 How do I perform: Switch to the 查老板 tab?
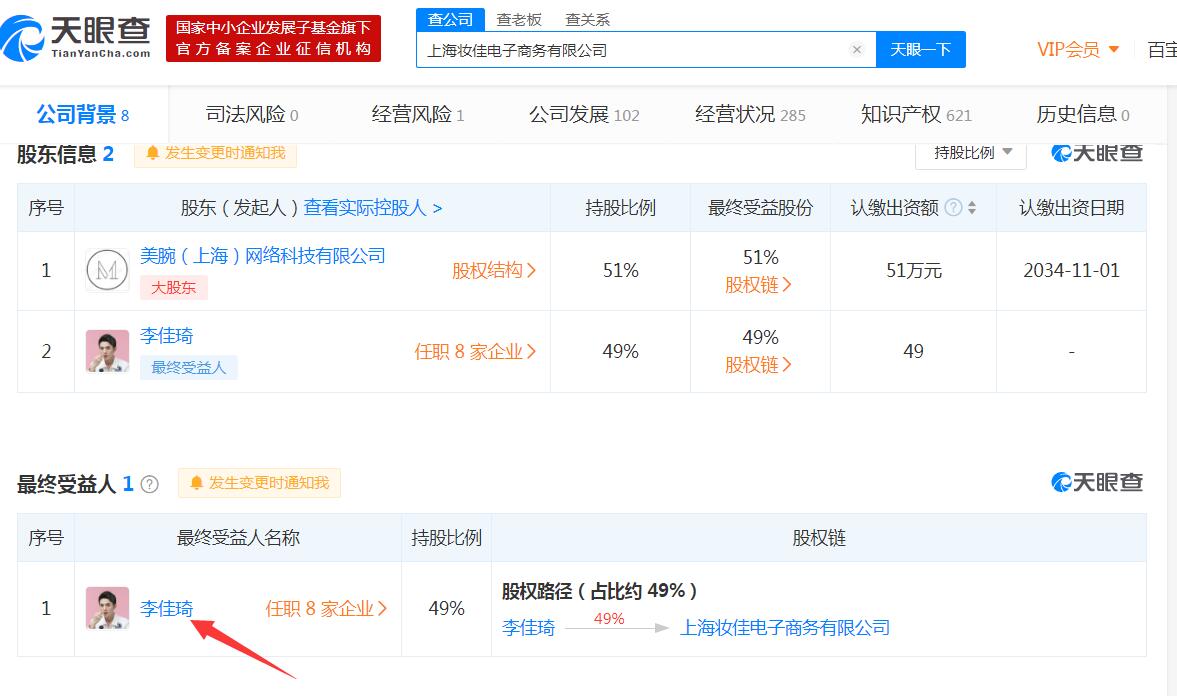[x=519, y=20]
